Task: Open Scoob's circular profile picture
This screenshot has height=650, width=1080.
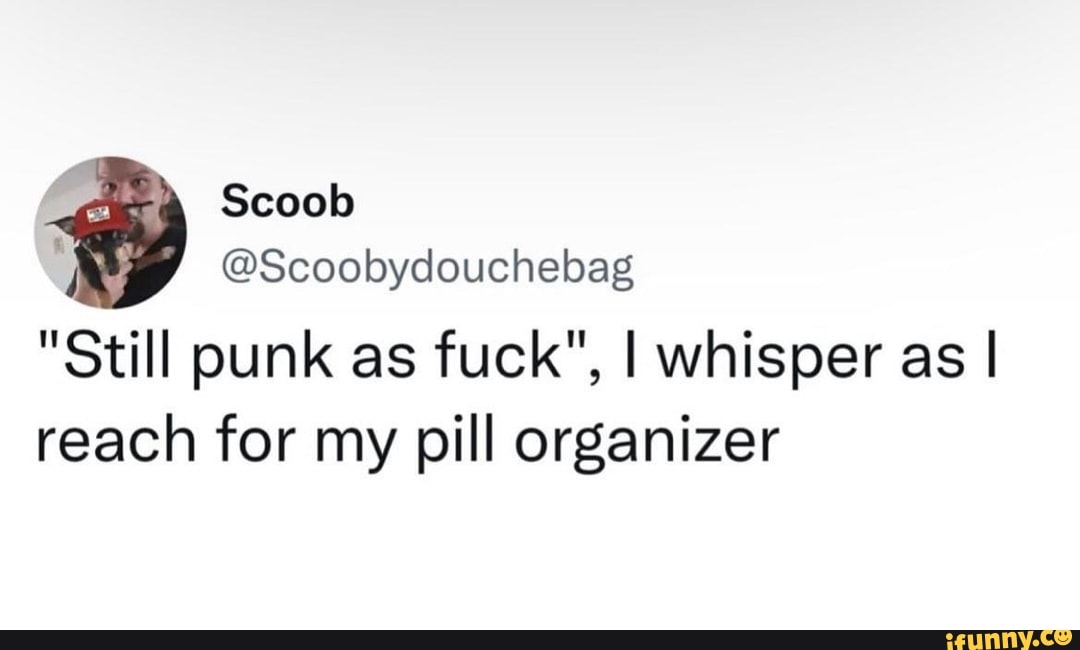Action: (111, 232)
